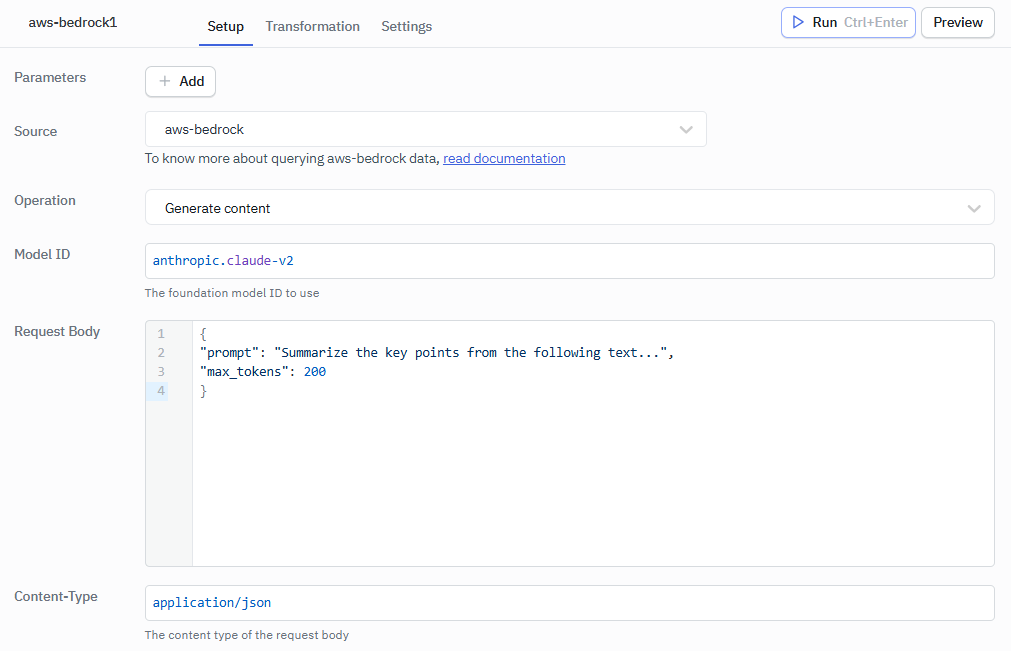The width and height of the screenshot is (1011, 651).
Task: Click the Source label
Action: (35, 131)
